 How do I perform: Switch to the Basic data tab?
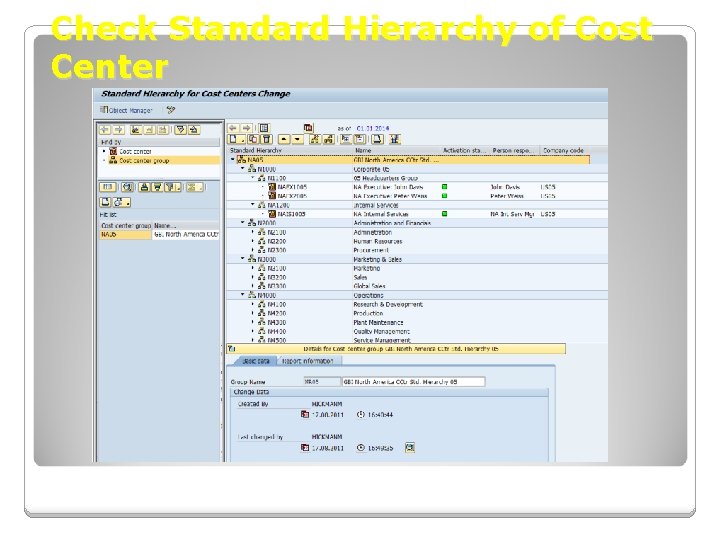(255, 361)
